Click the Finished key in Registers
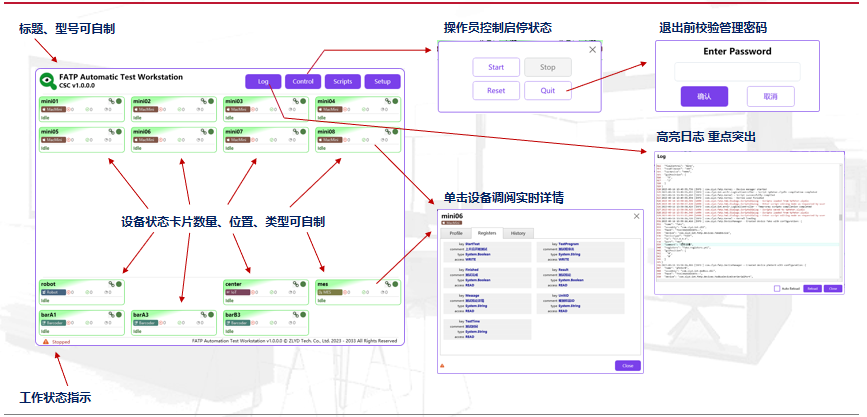 (472, 269)
